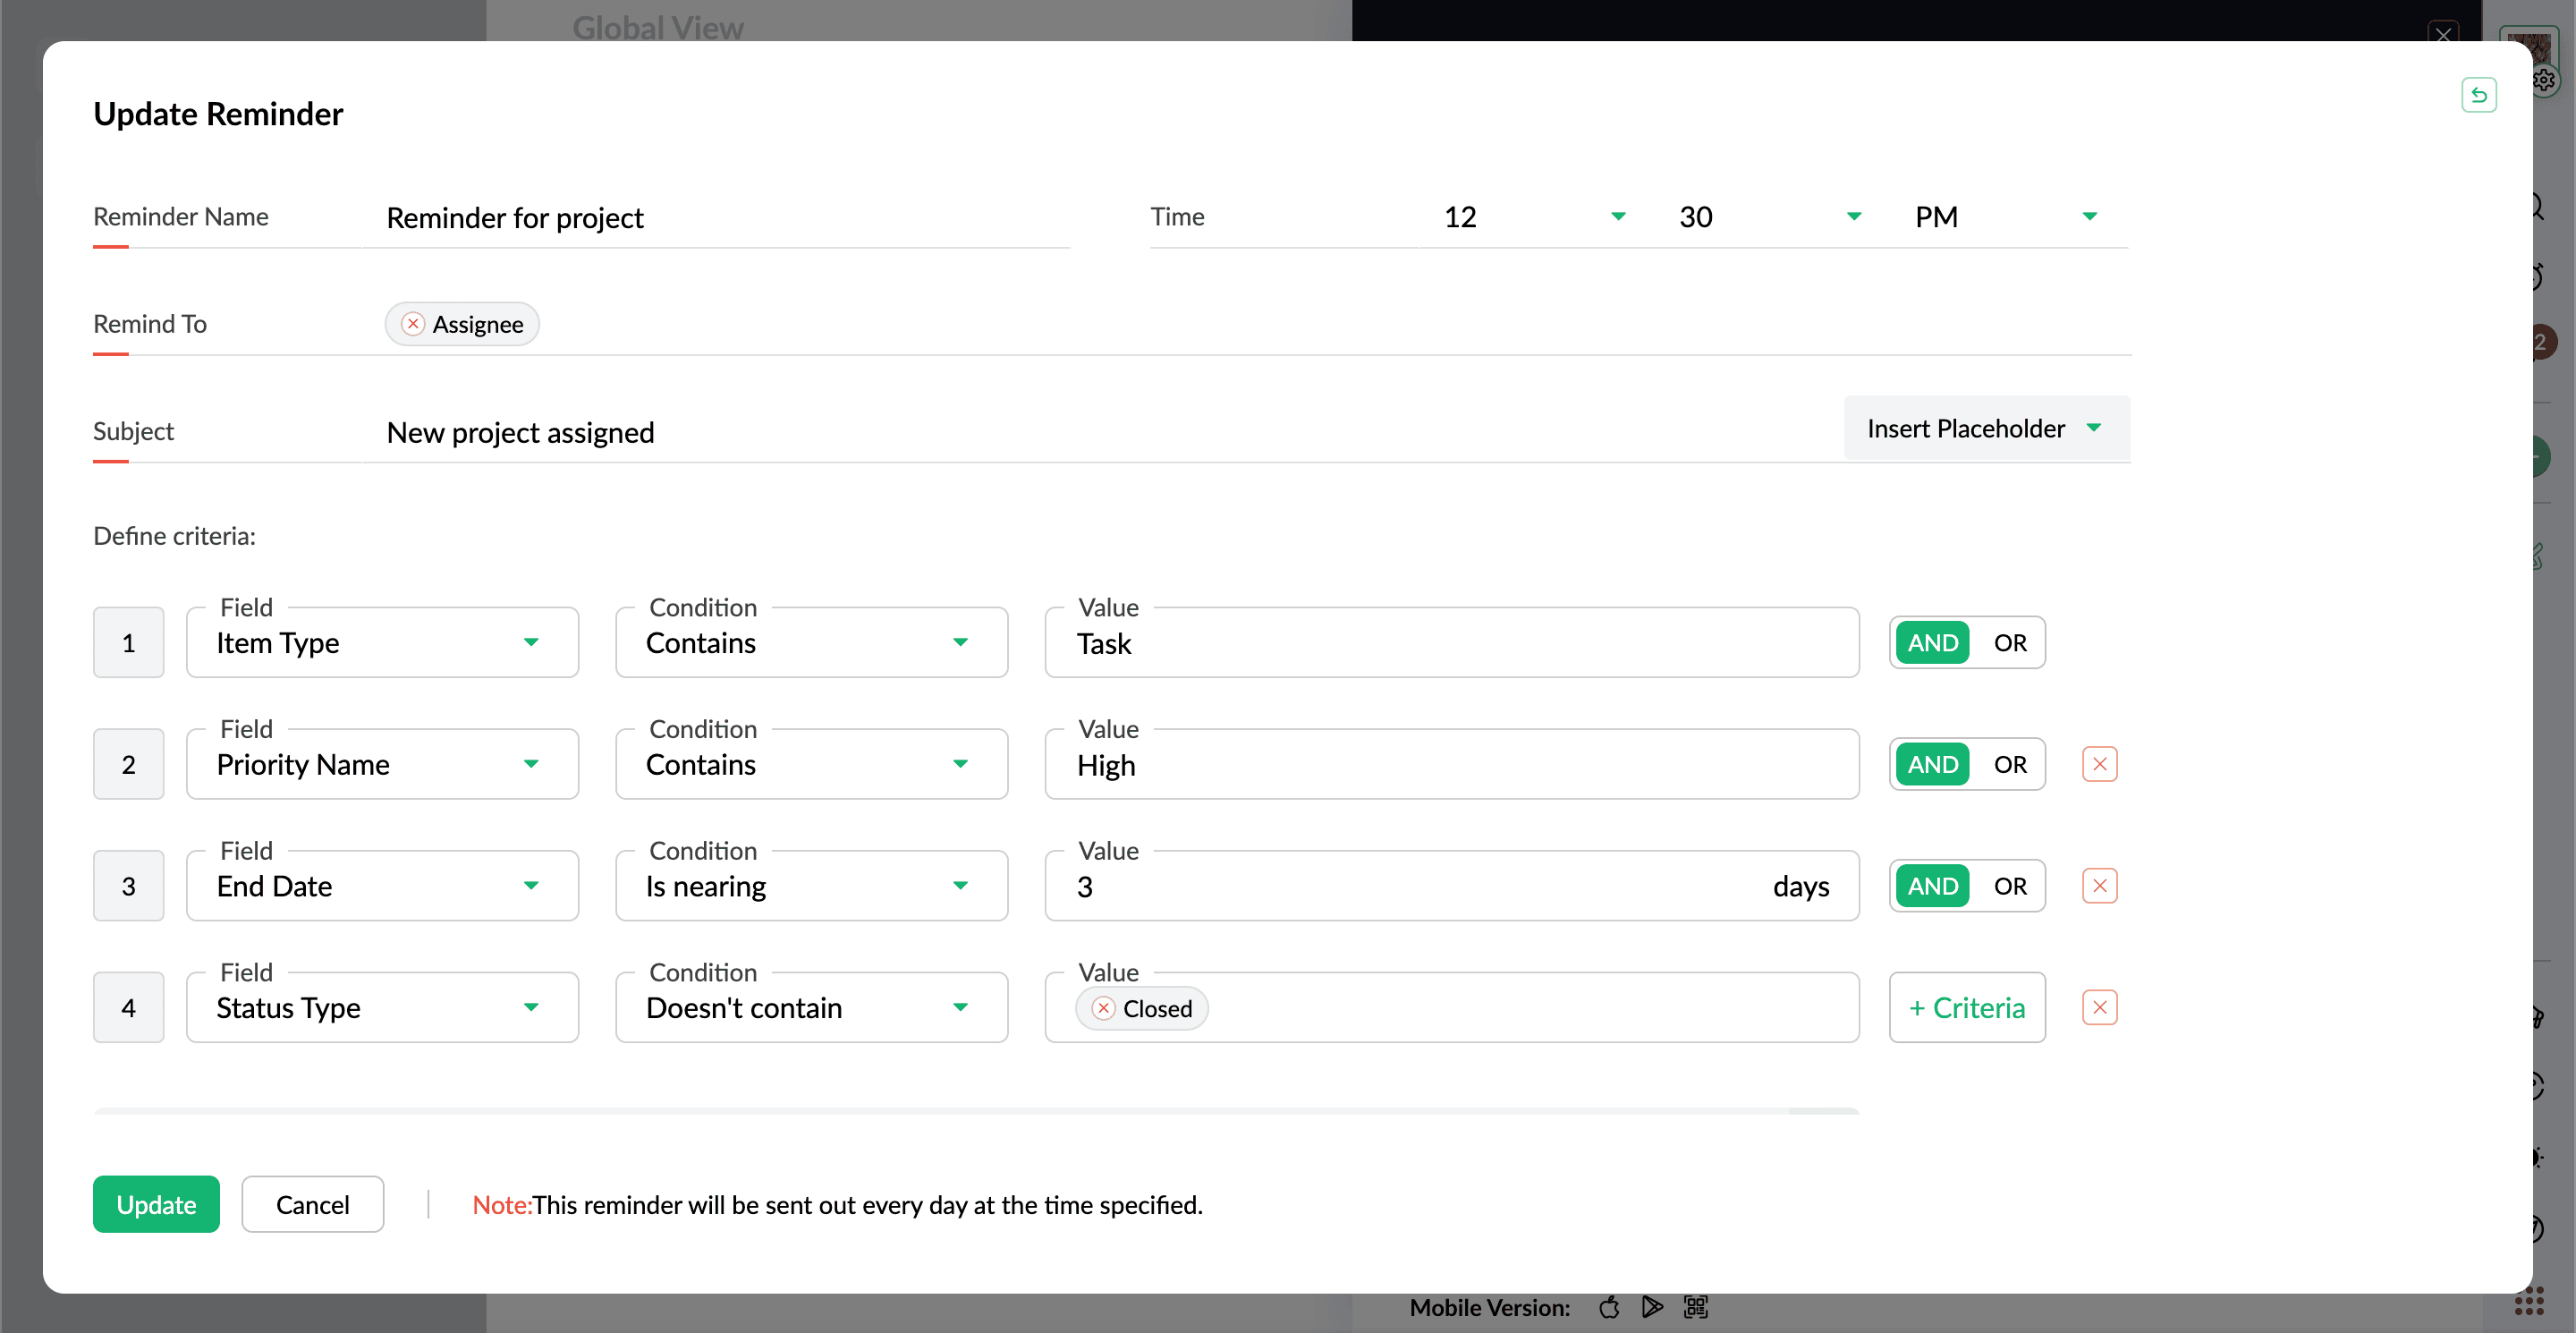Remove the Assignee tag from Remind To
Viewport: 2576px width, 1333px height.
[x=412, y=324]
